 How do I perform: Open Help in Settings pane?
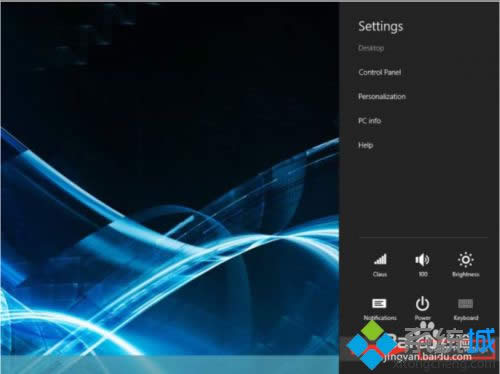(x=365, y=145)
